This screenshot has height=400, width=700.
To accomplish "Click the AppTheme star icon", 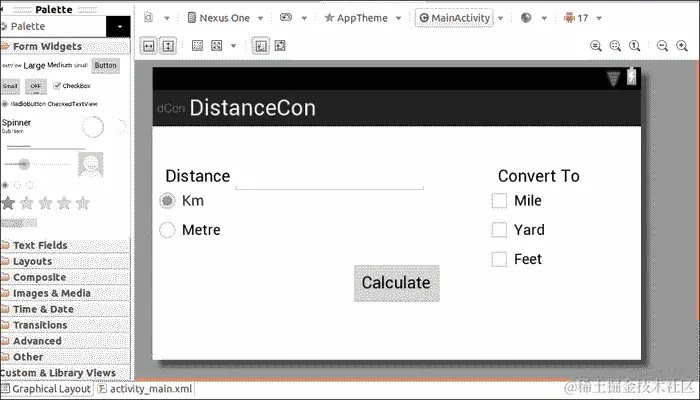I will pyautogui.click(x=329, y=17).
